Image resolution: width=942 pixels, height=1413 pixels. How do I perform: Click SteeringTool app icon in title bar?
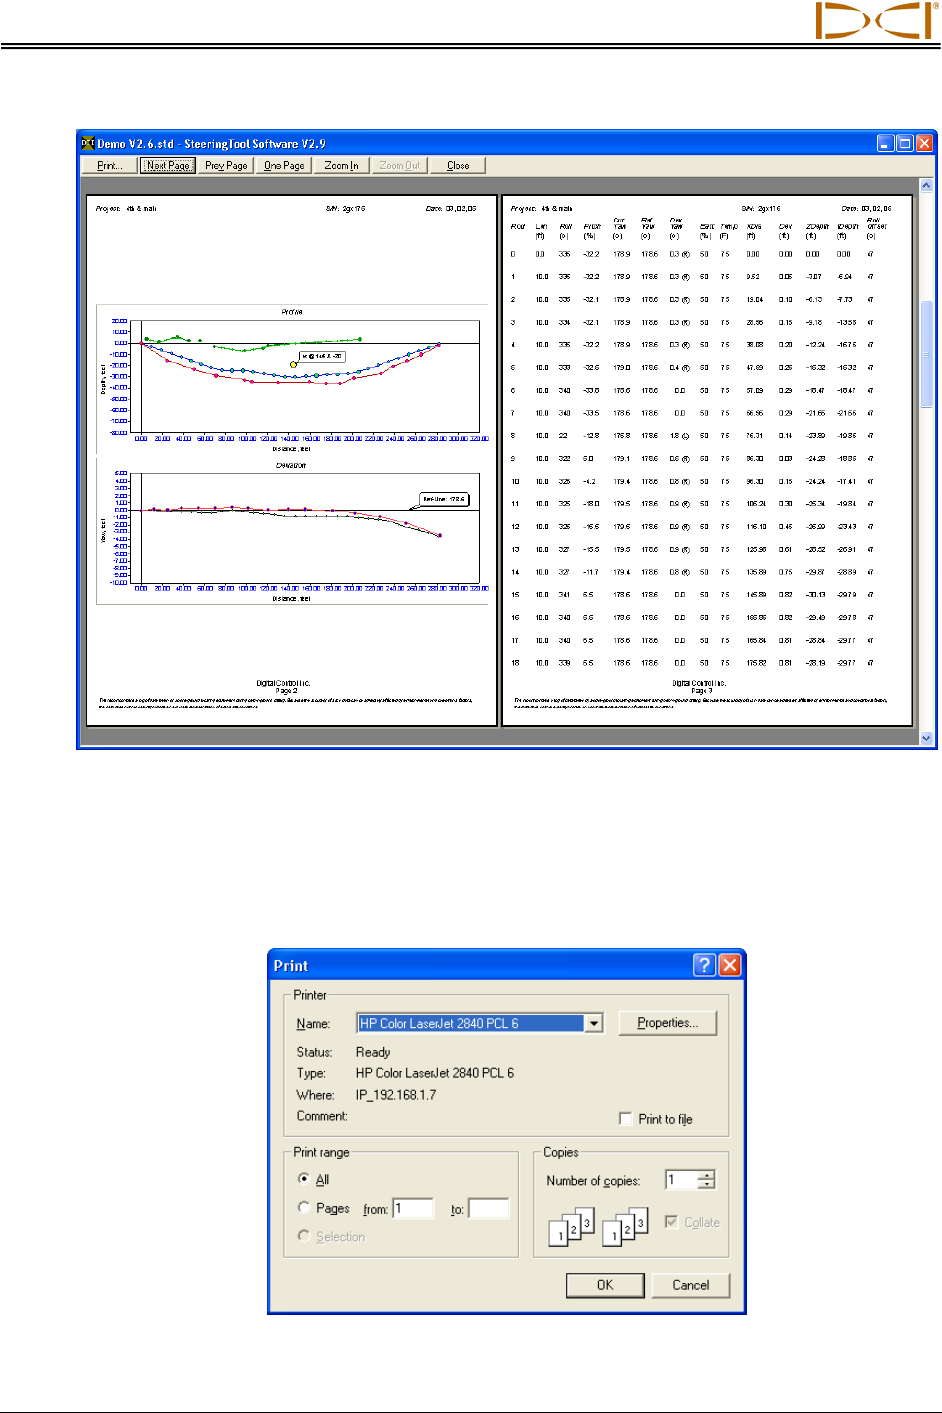tap(87, 143)
